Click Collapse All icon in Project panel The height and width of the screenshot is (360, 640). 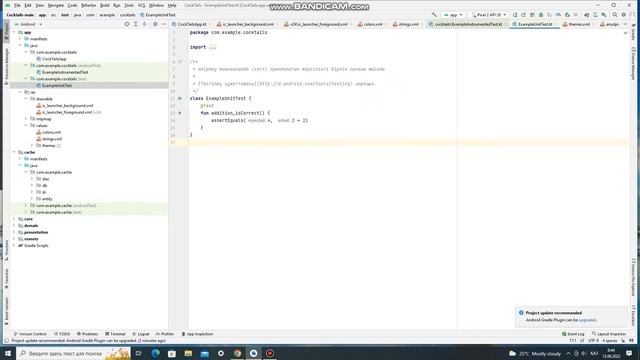coord(144,24)
